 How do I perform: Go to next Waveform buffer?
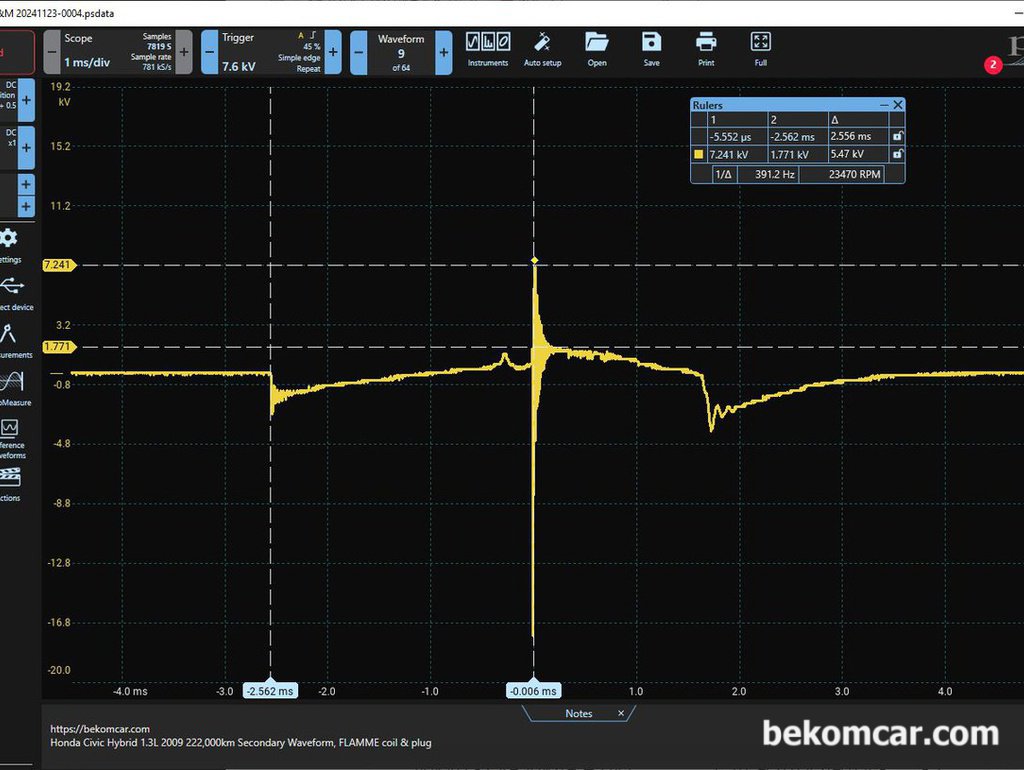click(x=443, y=52)
